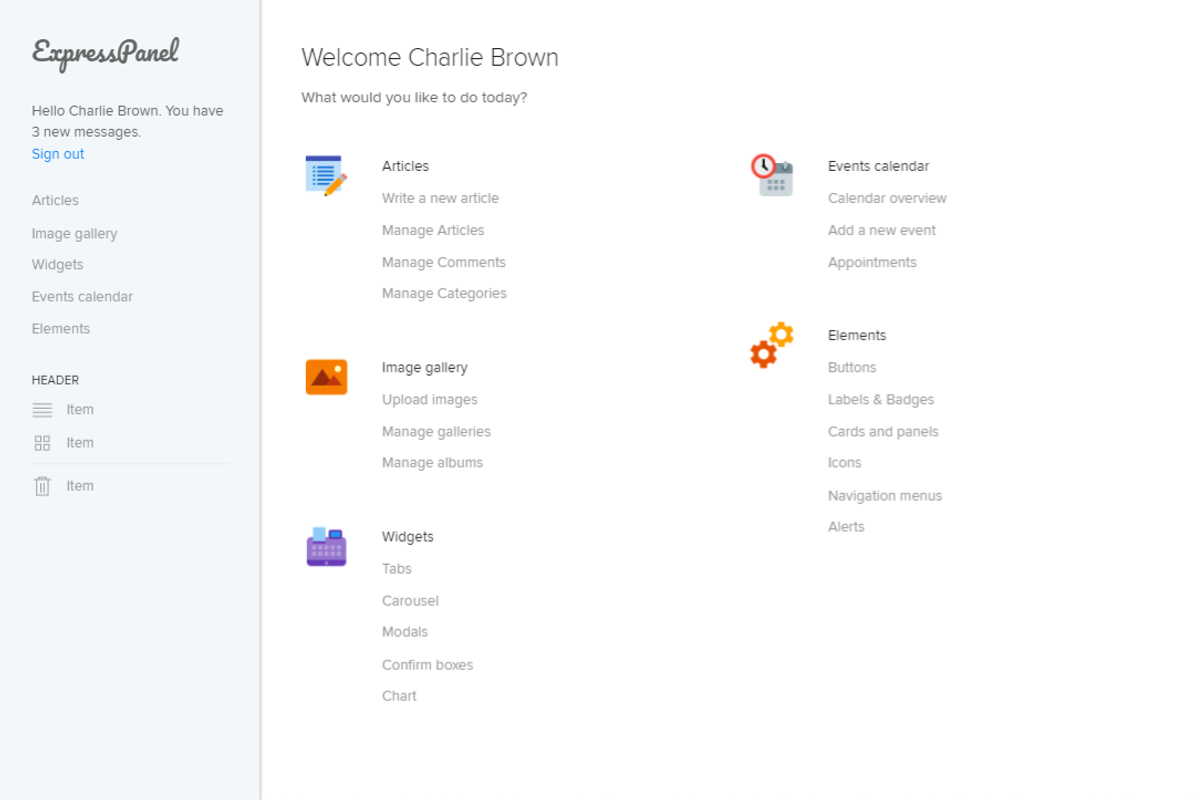The height and width of the screenshot is (800, 1200).
Task: Click the sidebar trash can icon
Action: coord(42,486)
